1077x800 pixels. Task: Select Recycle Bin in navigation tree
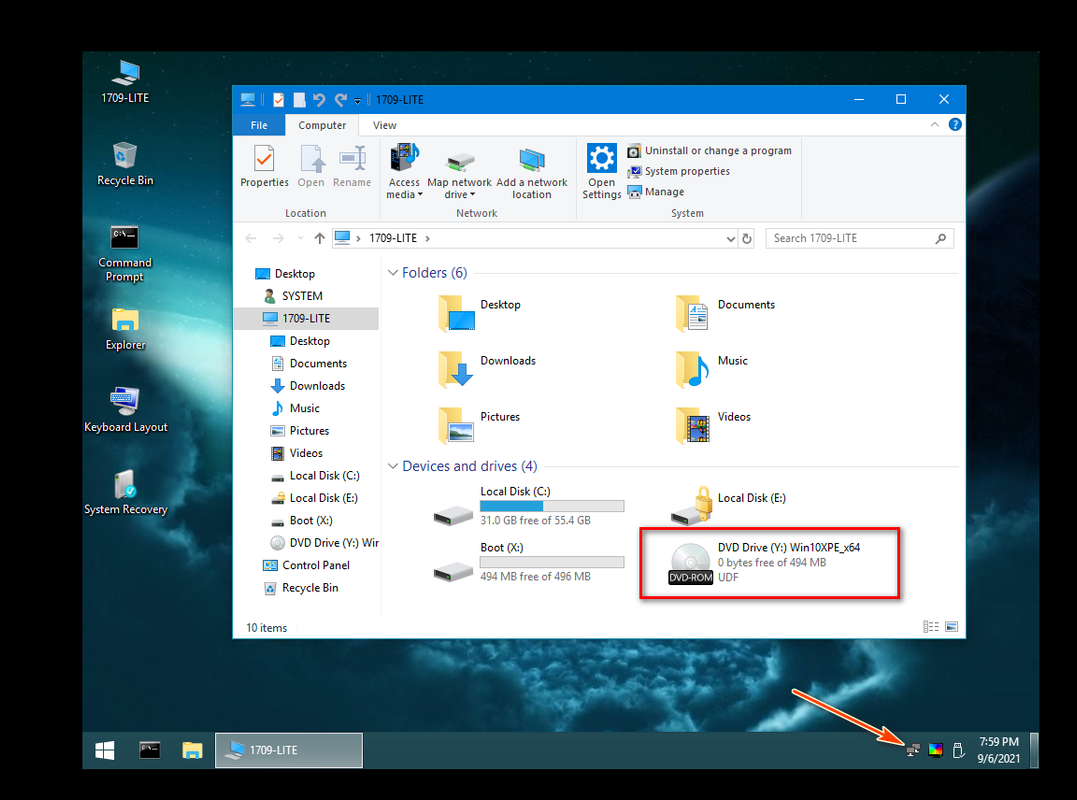pos(310,588)
